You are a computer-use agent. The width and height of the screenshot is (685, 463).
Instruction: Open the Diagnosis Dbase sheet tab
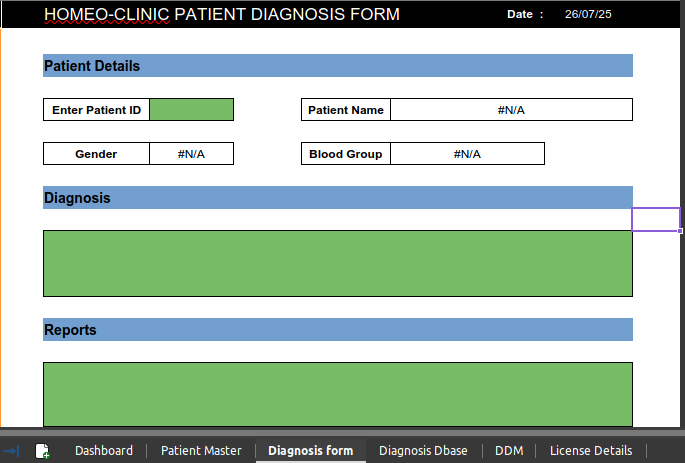(423, 451)
